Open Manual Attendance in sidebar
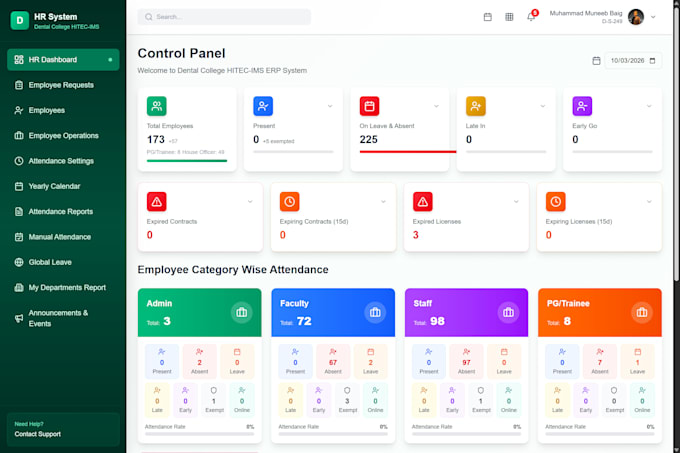Image resolution: width=680 pixels, height=453 pixels. pyautogui.click(x=63, y=237)
